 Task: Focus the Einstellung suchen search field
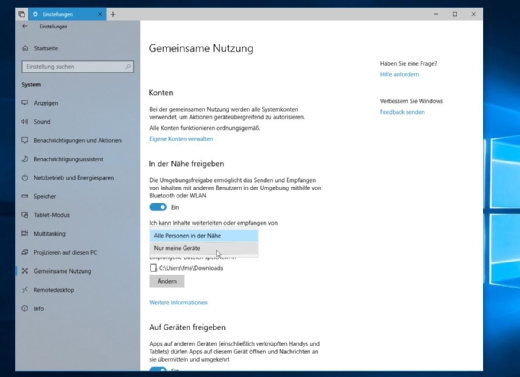78,67
